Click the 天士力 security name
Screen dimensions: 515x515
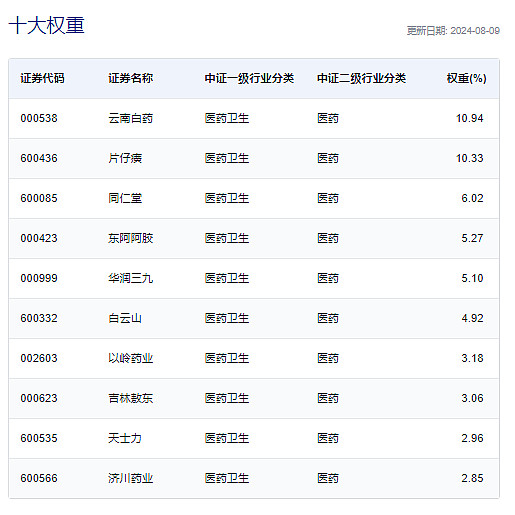[125, 438]
